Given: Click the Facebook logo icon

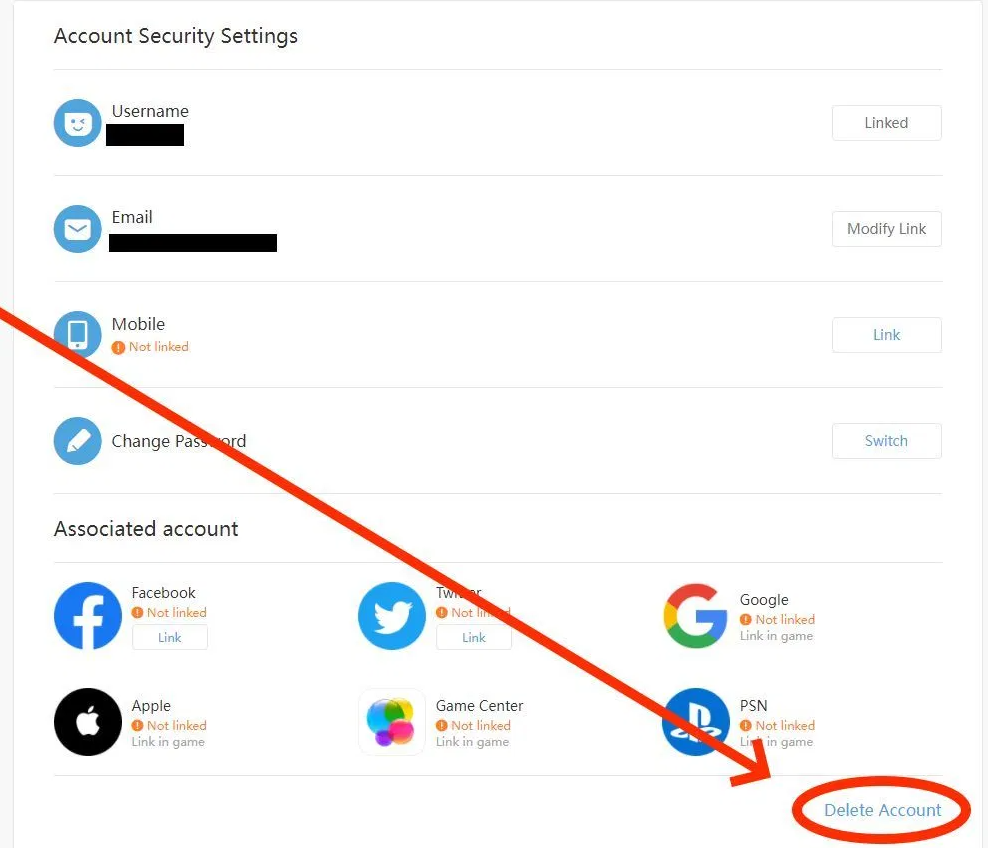Looking at the screenshot, I should pos(88,616).
